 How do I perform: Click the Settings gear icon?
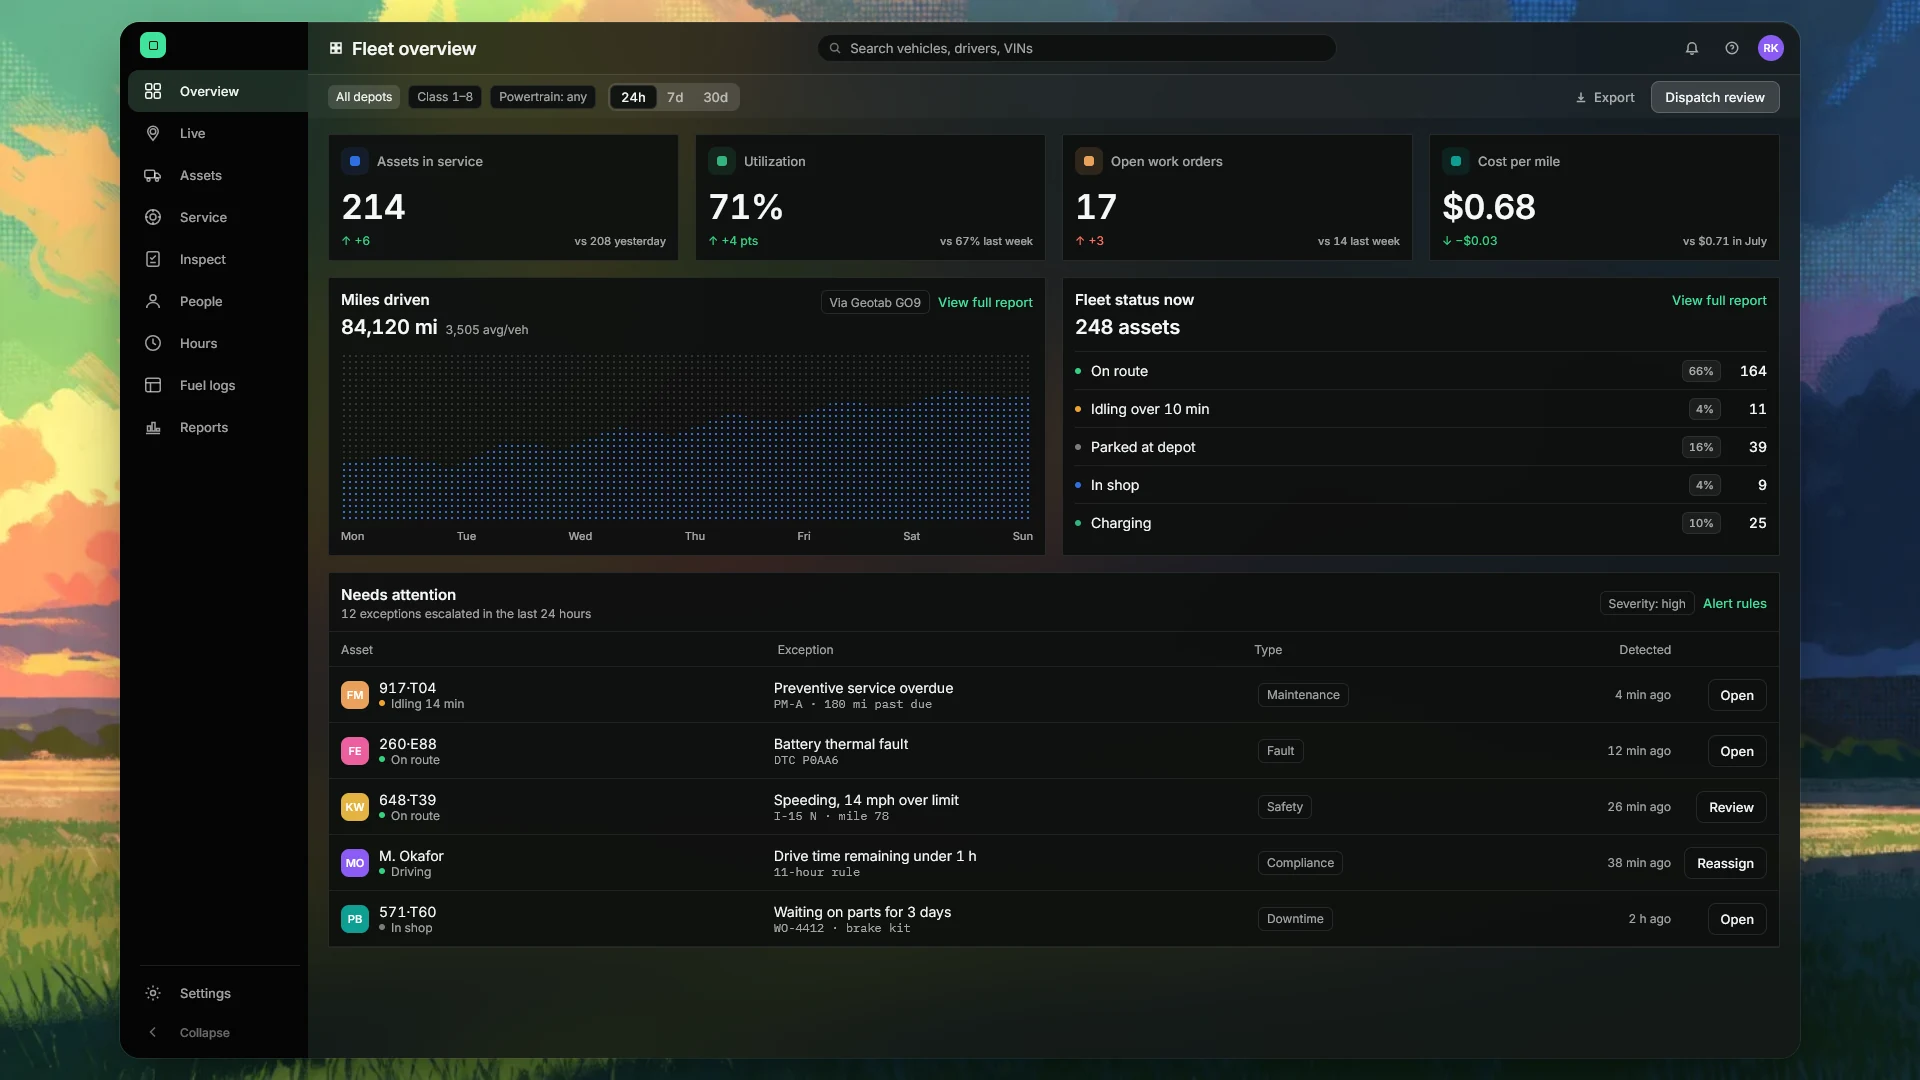[153, 993]
